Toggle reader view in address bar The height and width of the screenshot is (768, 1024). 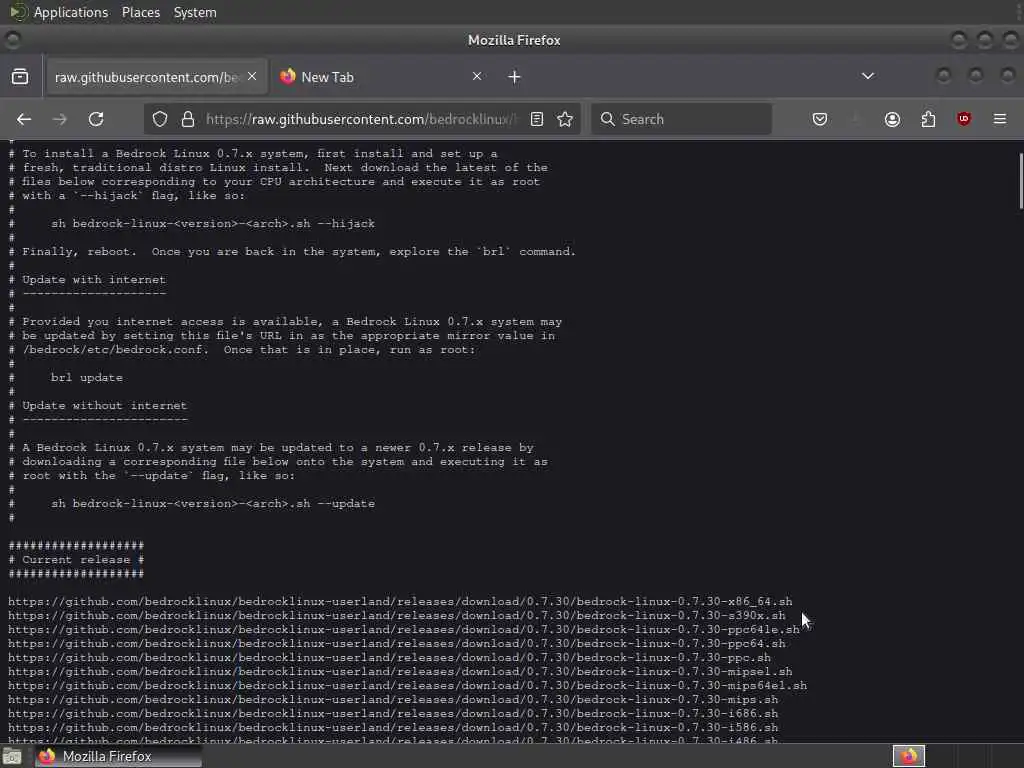pyautogui.click(x=537, y=119)
